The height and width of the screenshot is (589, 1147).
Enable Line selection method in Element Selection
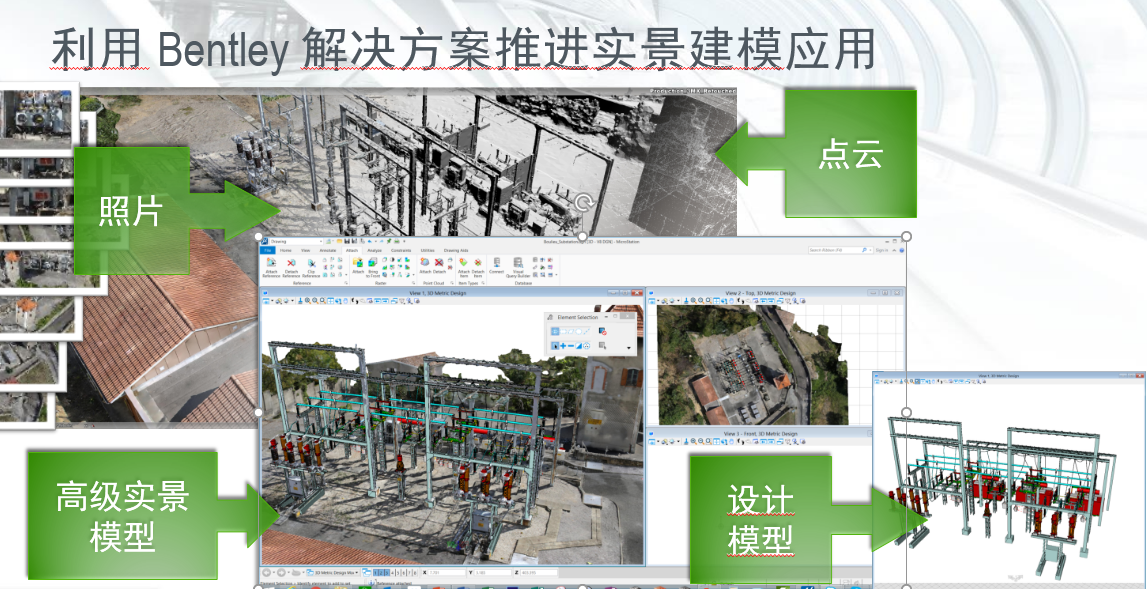coord(587,331)
